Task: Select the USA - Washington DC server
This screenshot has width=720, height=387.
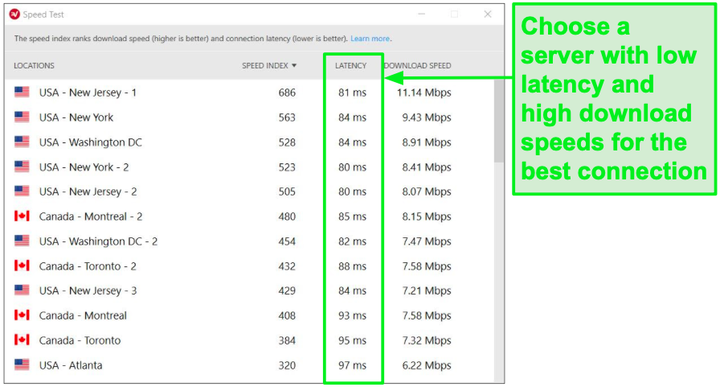Action: [90, 142]
